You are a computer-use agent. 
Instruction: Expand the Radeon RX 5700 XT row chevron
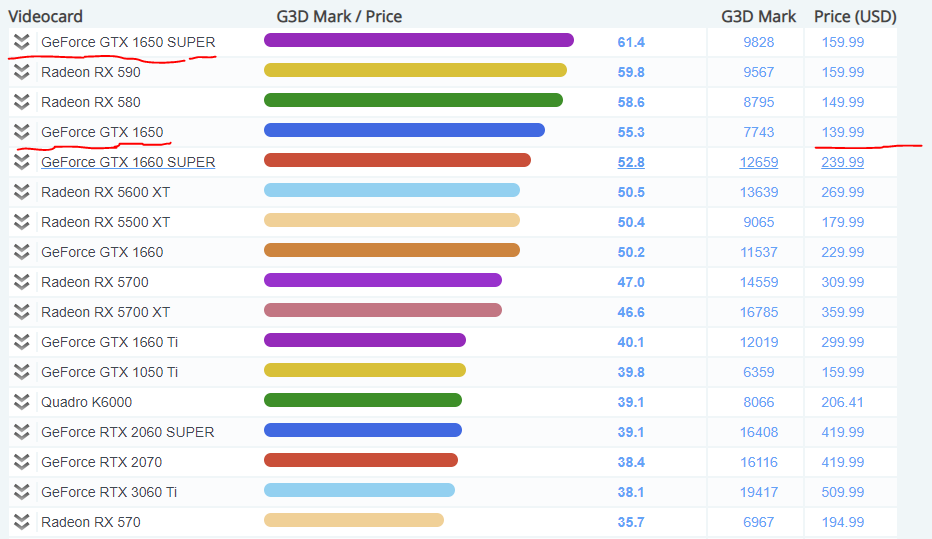[x=22, y=312]
